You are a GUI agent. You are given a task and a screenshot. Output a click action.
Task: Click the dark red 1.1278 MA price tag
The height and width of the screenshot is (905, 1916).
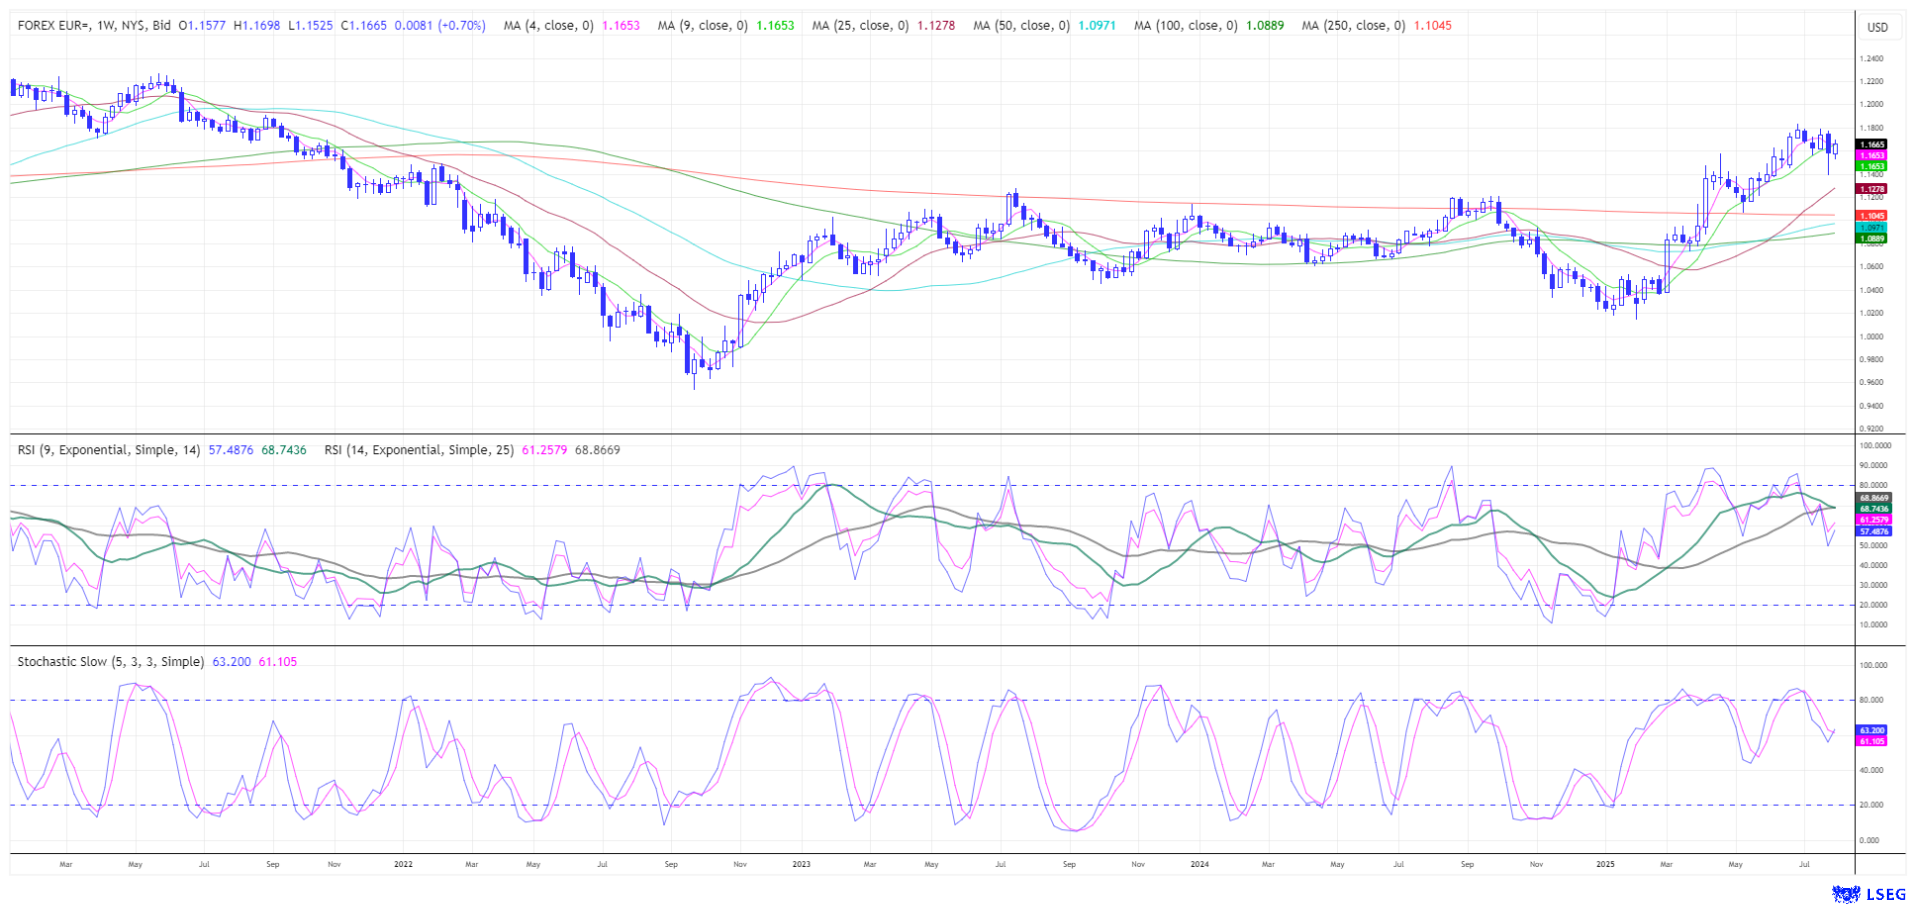tap(1872, 188)
